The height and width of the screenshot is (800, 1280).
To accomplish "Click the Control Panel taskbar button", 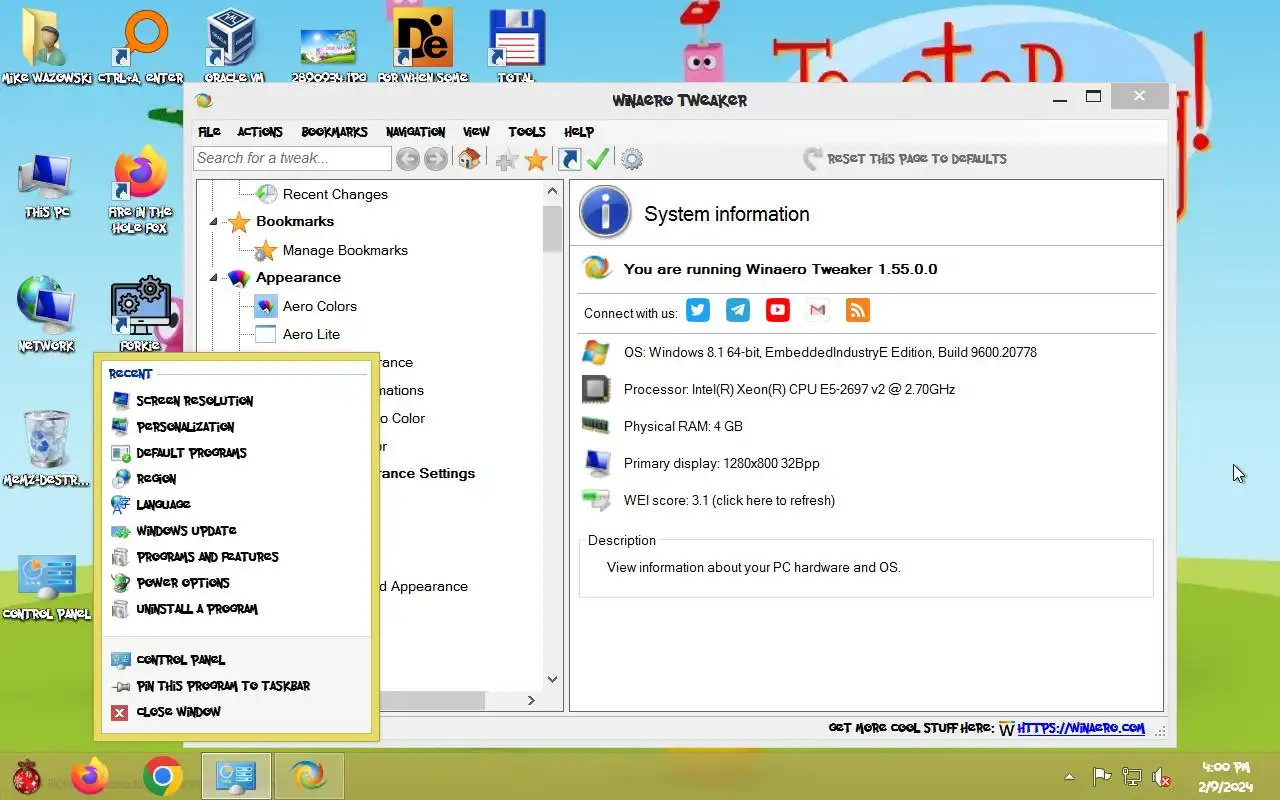I will [x=236, y=776].
